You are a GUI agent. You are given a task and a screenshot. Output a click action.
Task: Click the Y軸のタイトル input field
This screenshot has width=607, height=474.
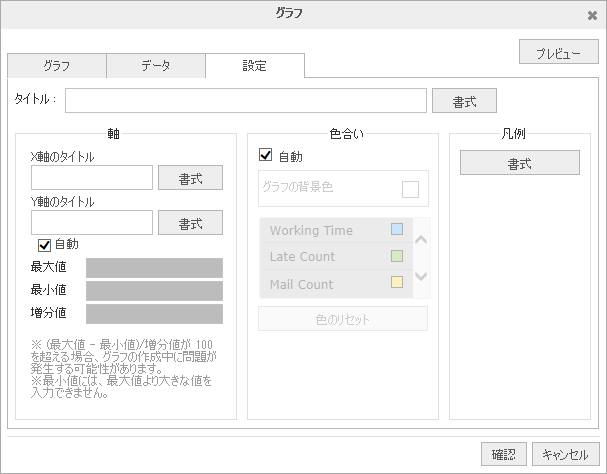[x=92, y=222]
